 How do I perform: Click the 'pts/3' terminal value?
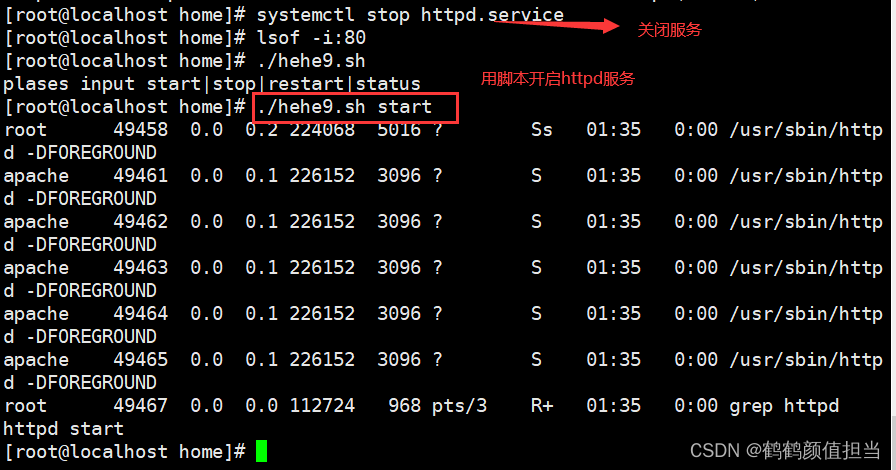[459, 406]
